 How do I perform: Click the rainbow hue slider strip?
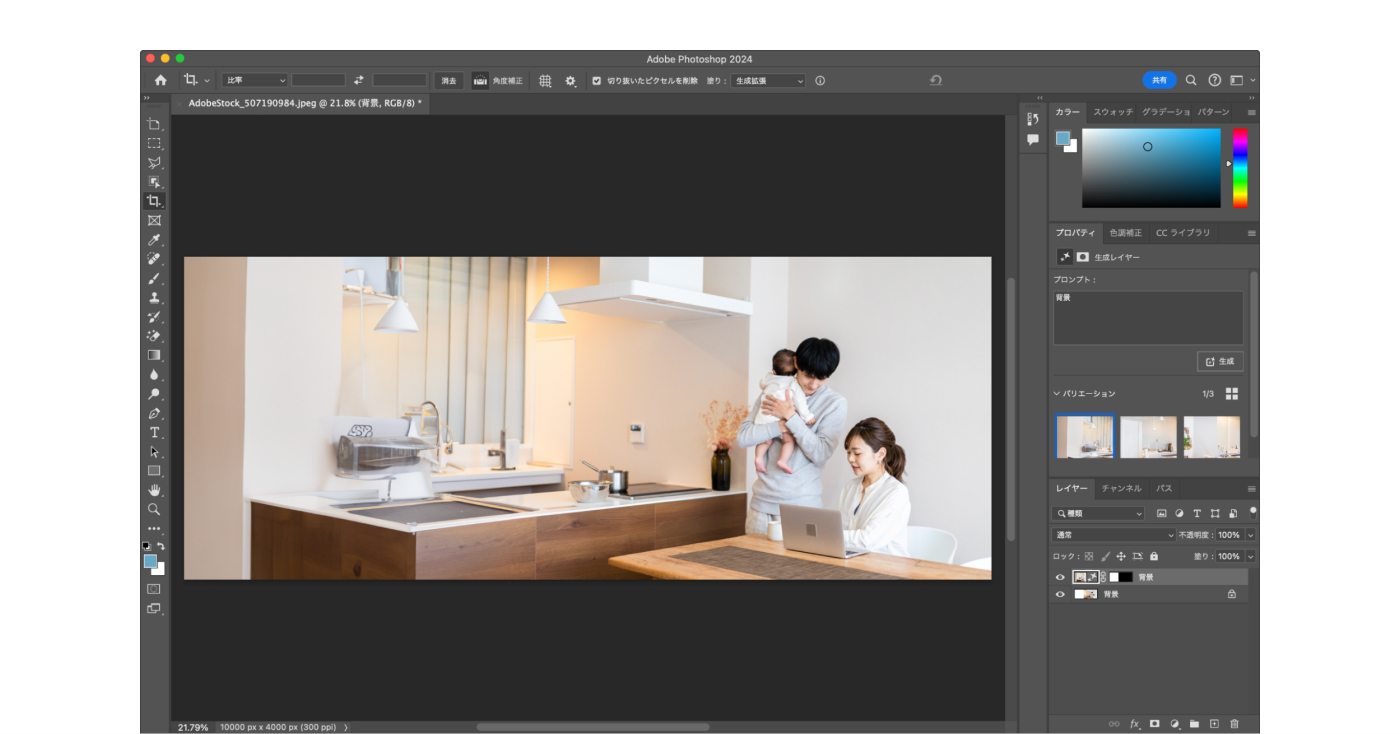point(1240,167)
